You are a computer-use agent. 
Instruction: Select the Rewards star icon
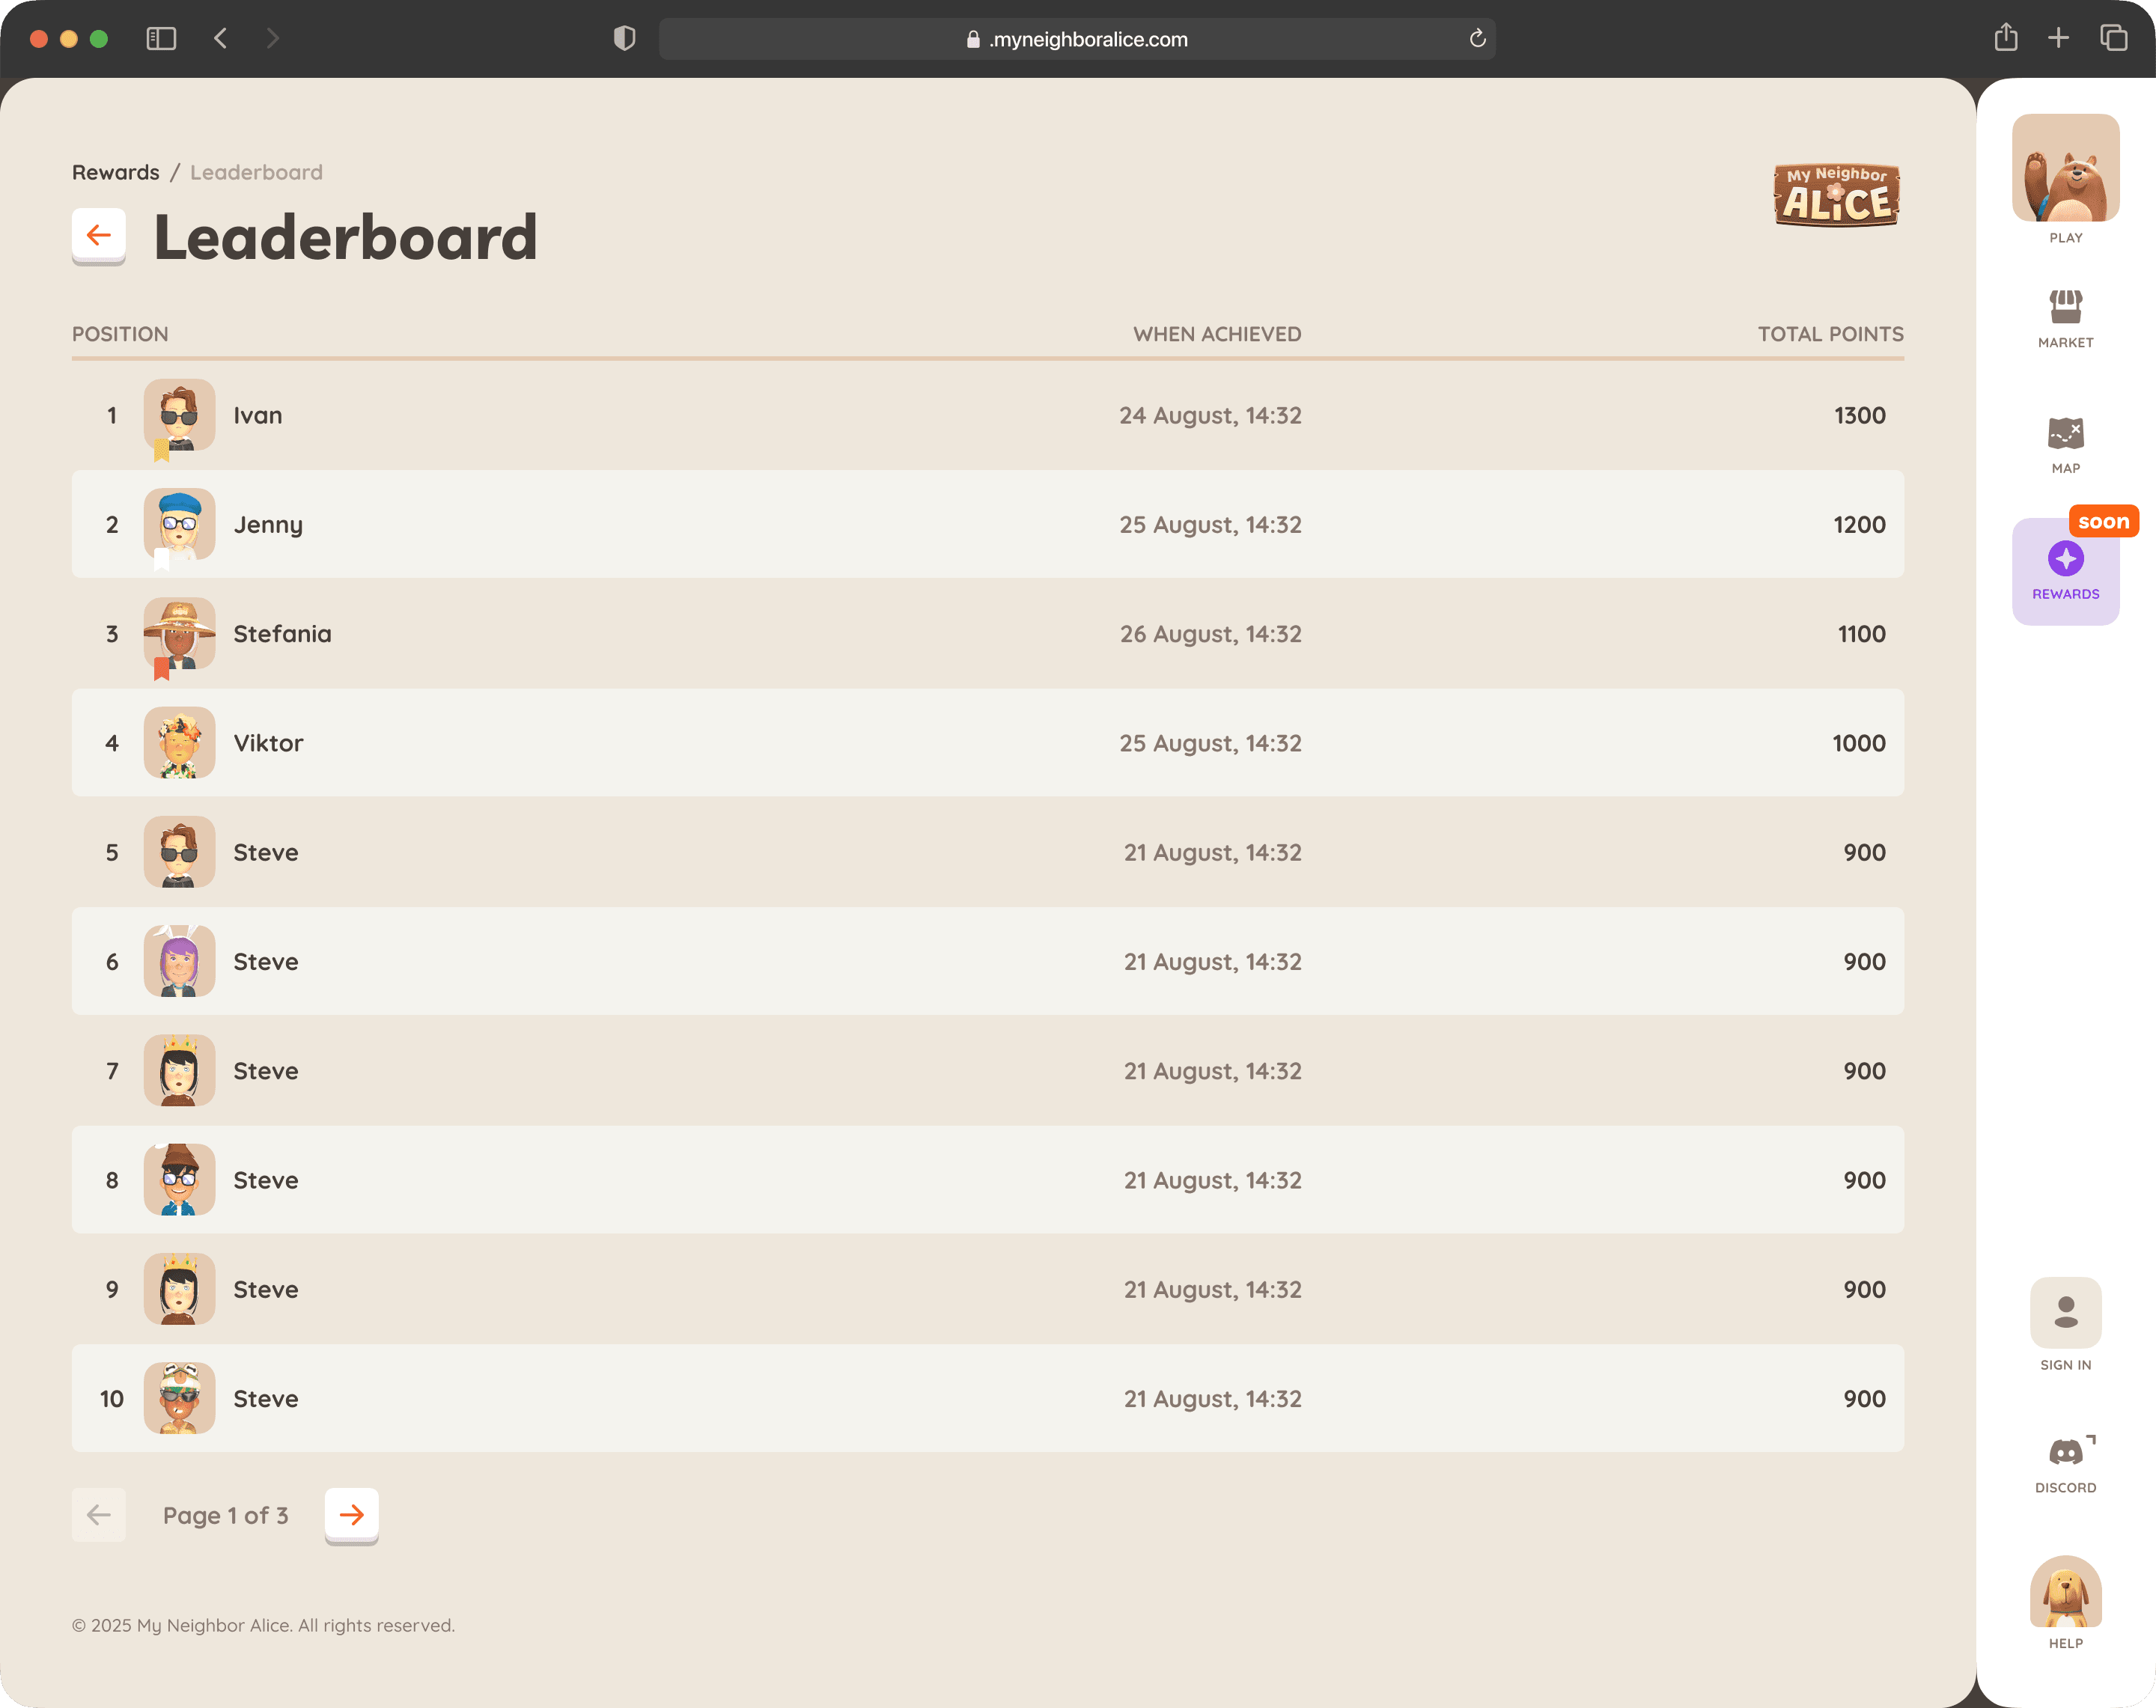click(x=2065, y=559)
